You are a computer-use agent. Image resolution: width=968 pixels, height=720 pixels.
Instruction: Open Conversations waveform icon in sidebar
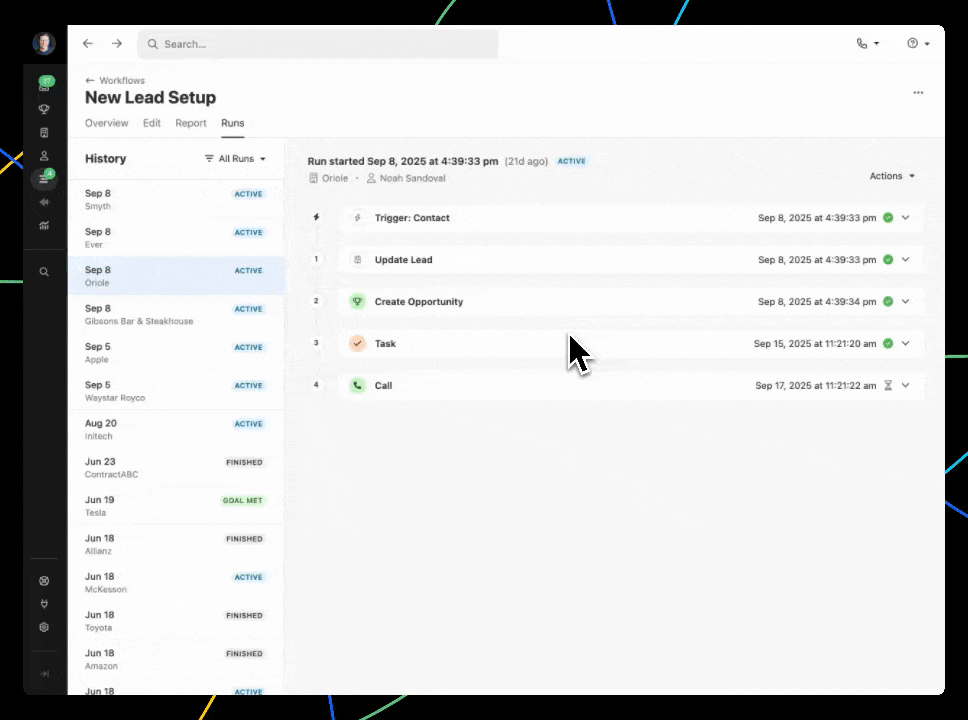(x=44, y=202)
